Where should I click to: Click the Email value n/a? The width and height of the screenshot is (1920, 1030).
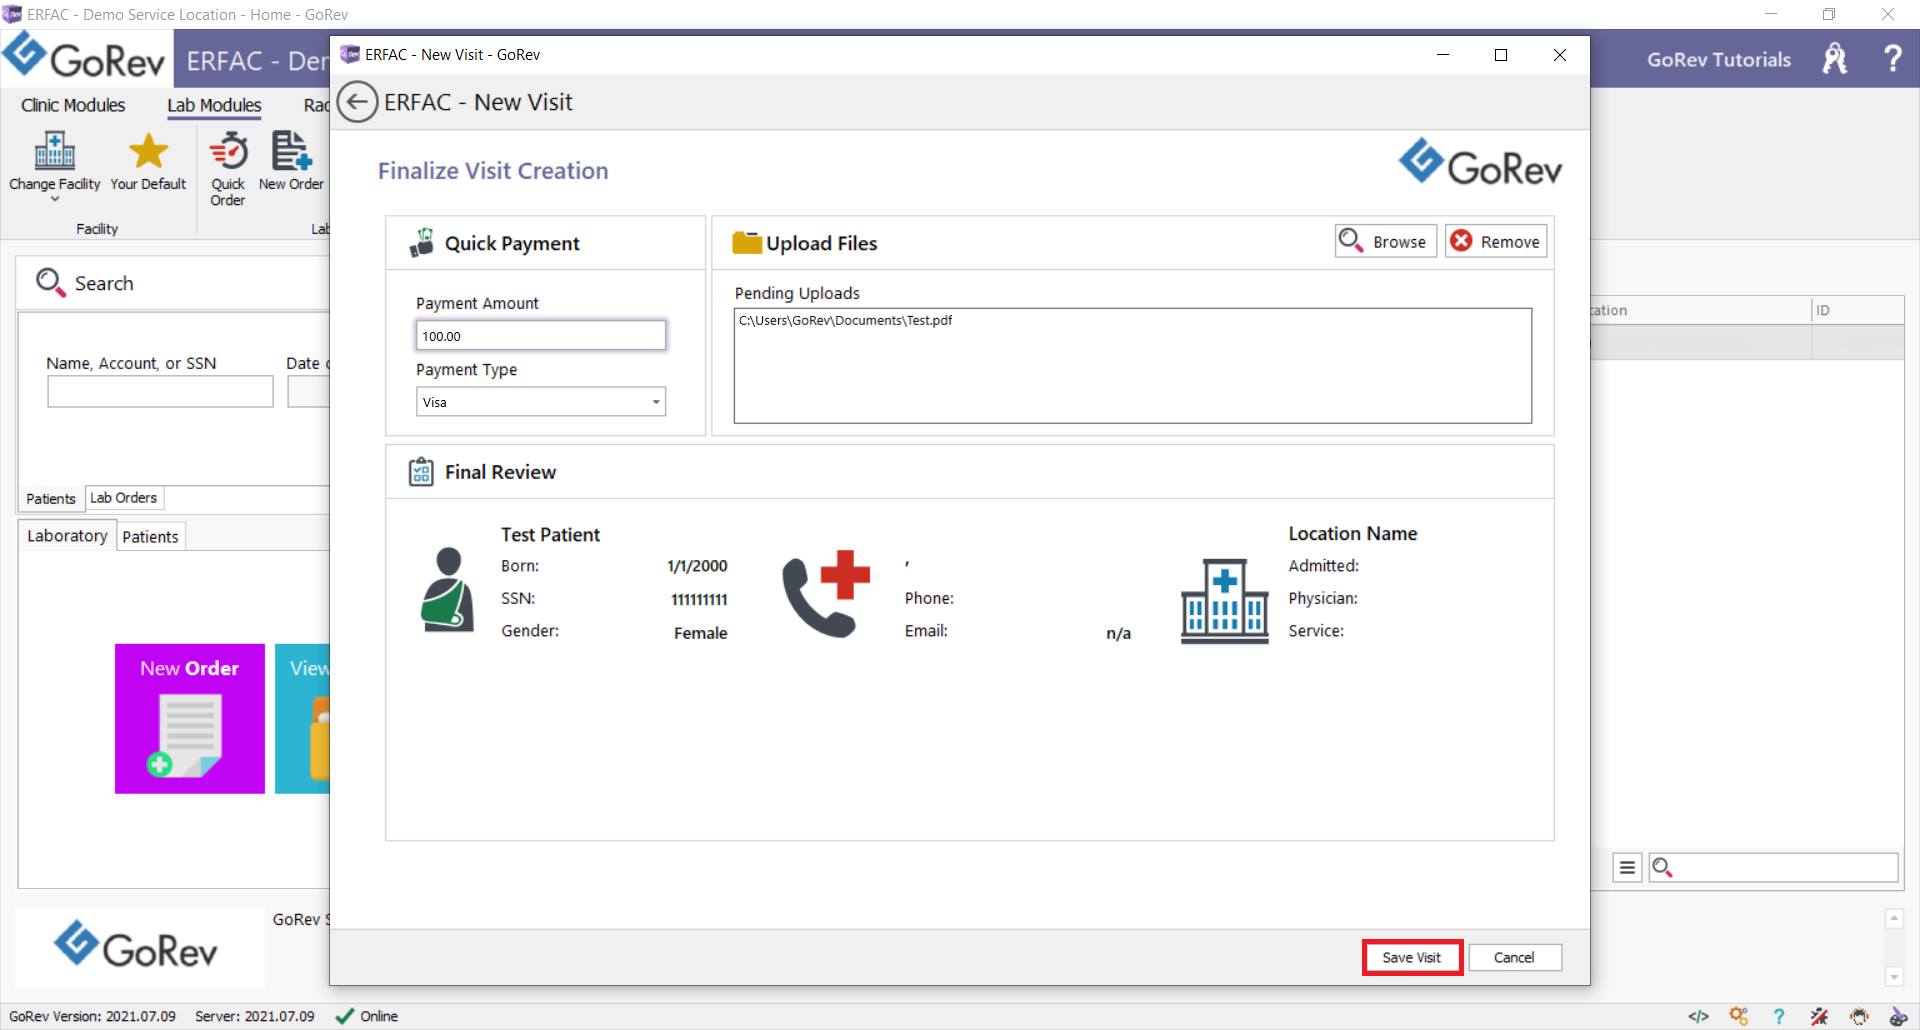click(1118, 633)
